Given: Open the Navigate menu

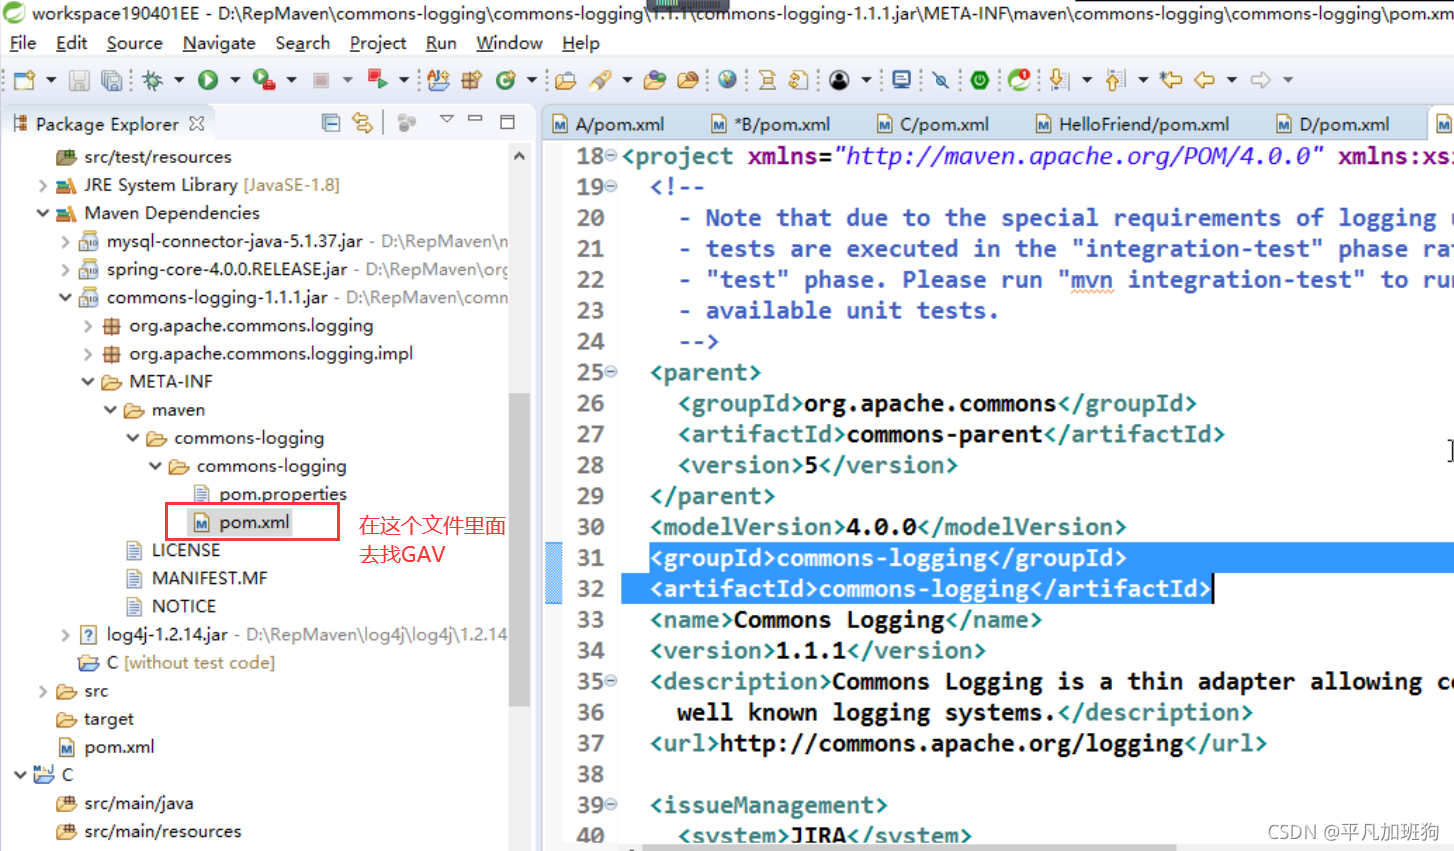Looking at the screenshot, I should [x=219, y=43].
